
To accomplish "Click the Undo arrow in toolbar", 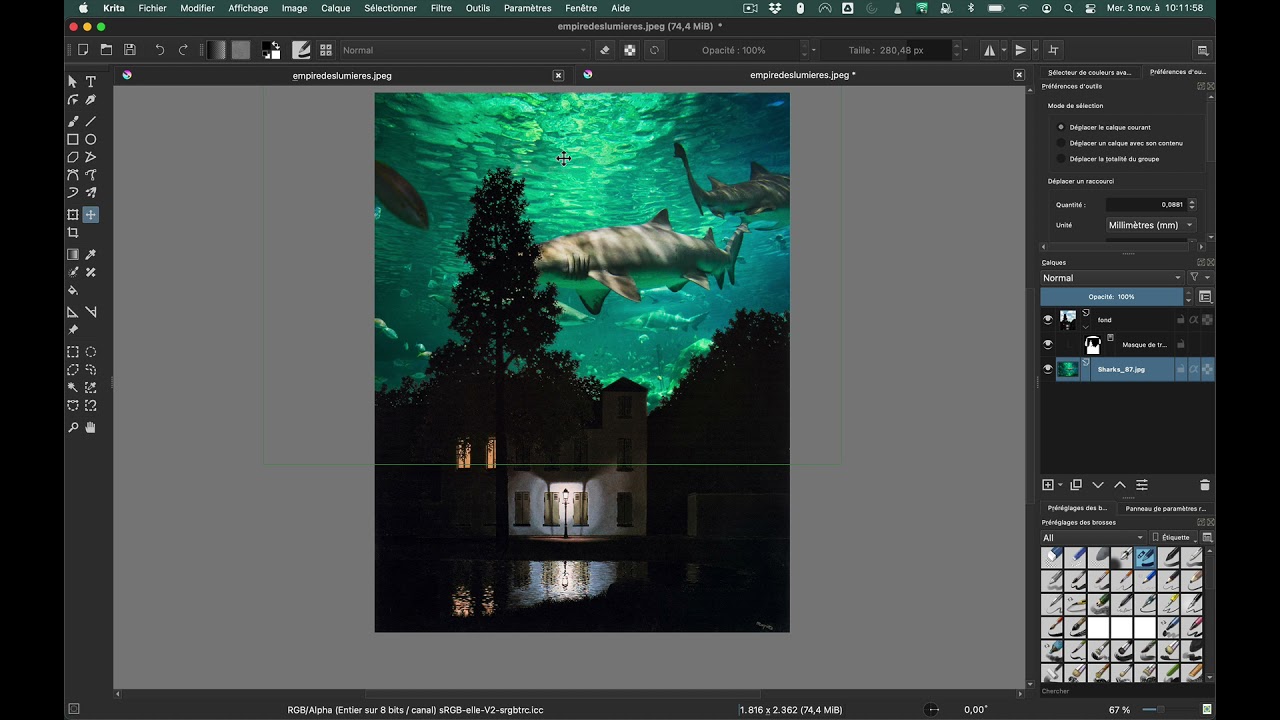I will pyautogui.click(x=159, y=50).
